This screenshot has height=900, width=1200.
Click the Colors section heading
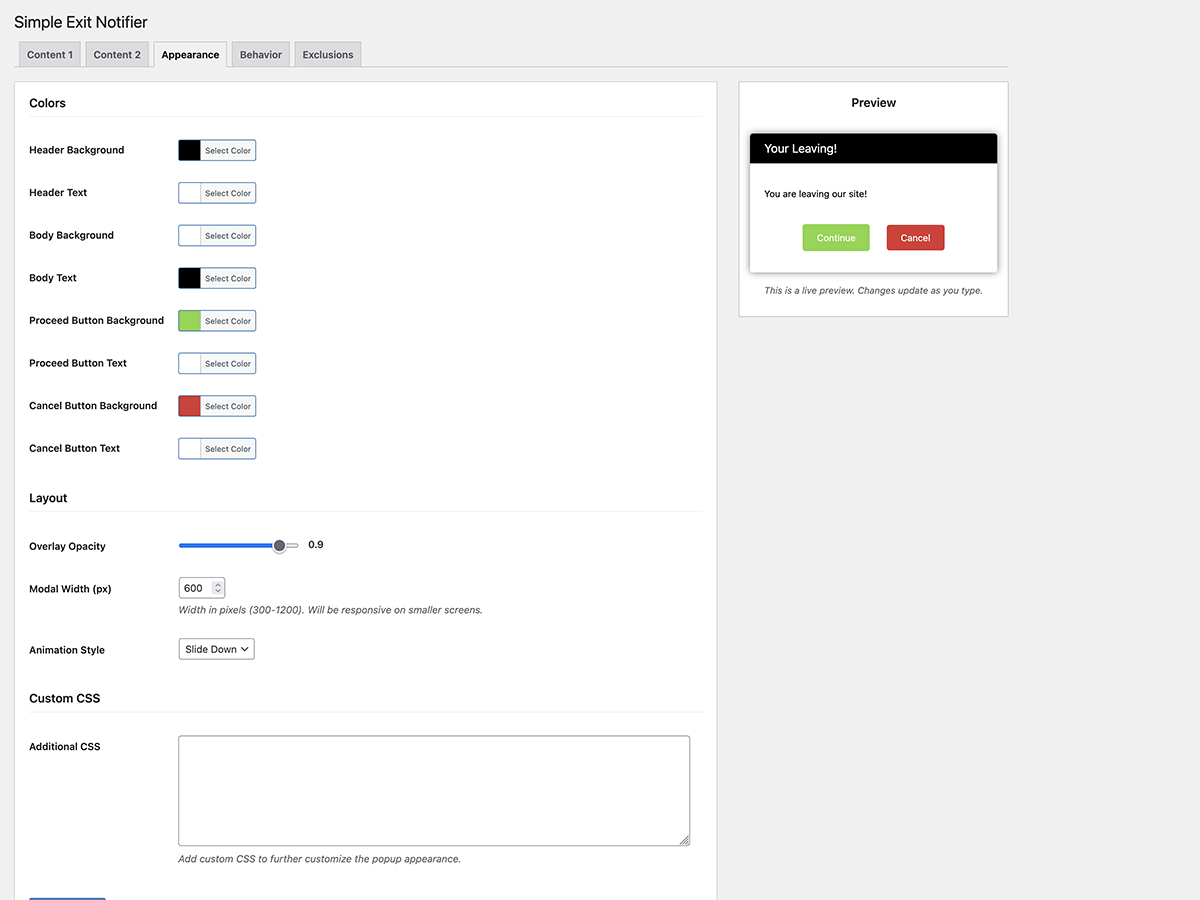tap(48, 103)
